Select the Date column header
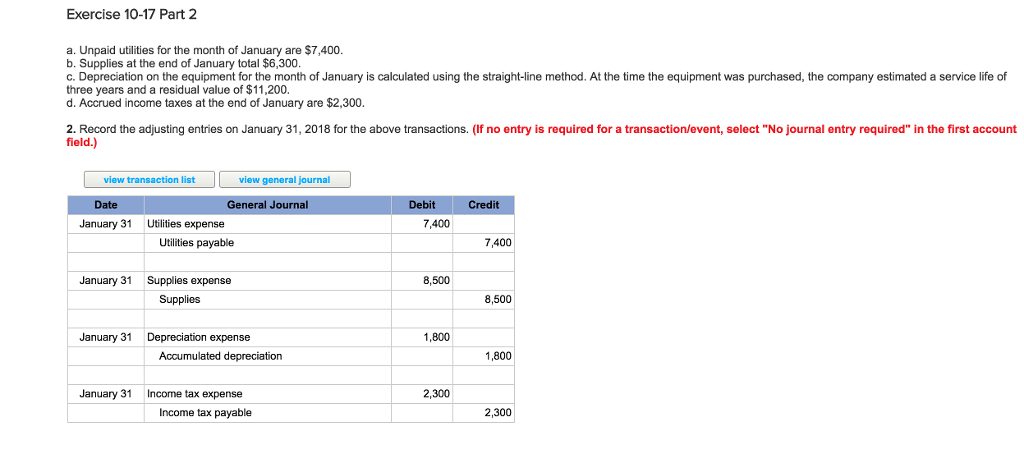The height and width of the screenshot is (454, 1024). click(106, 205)
